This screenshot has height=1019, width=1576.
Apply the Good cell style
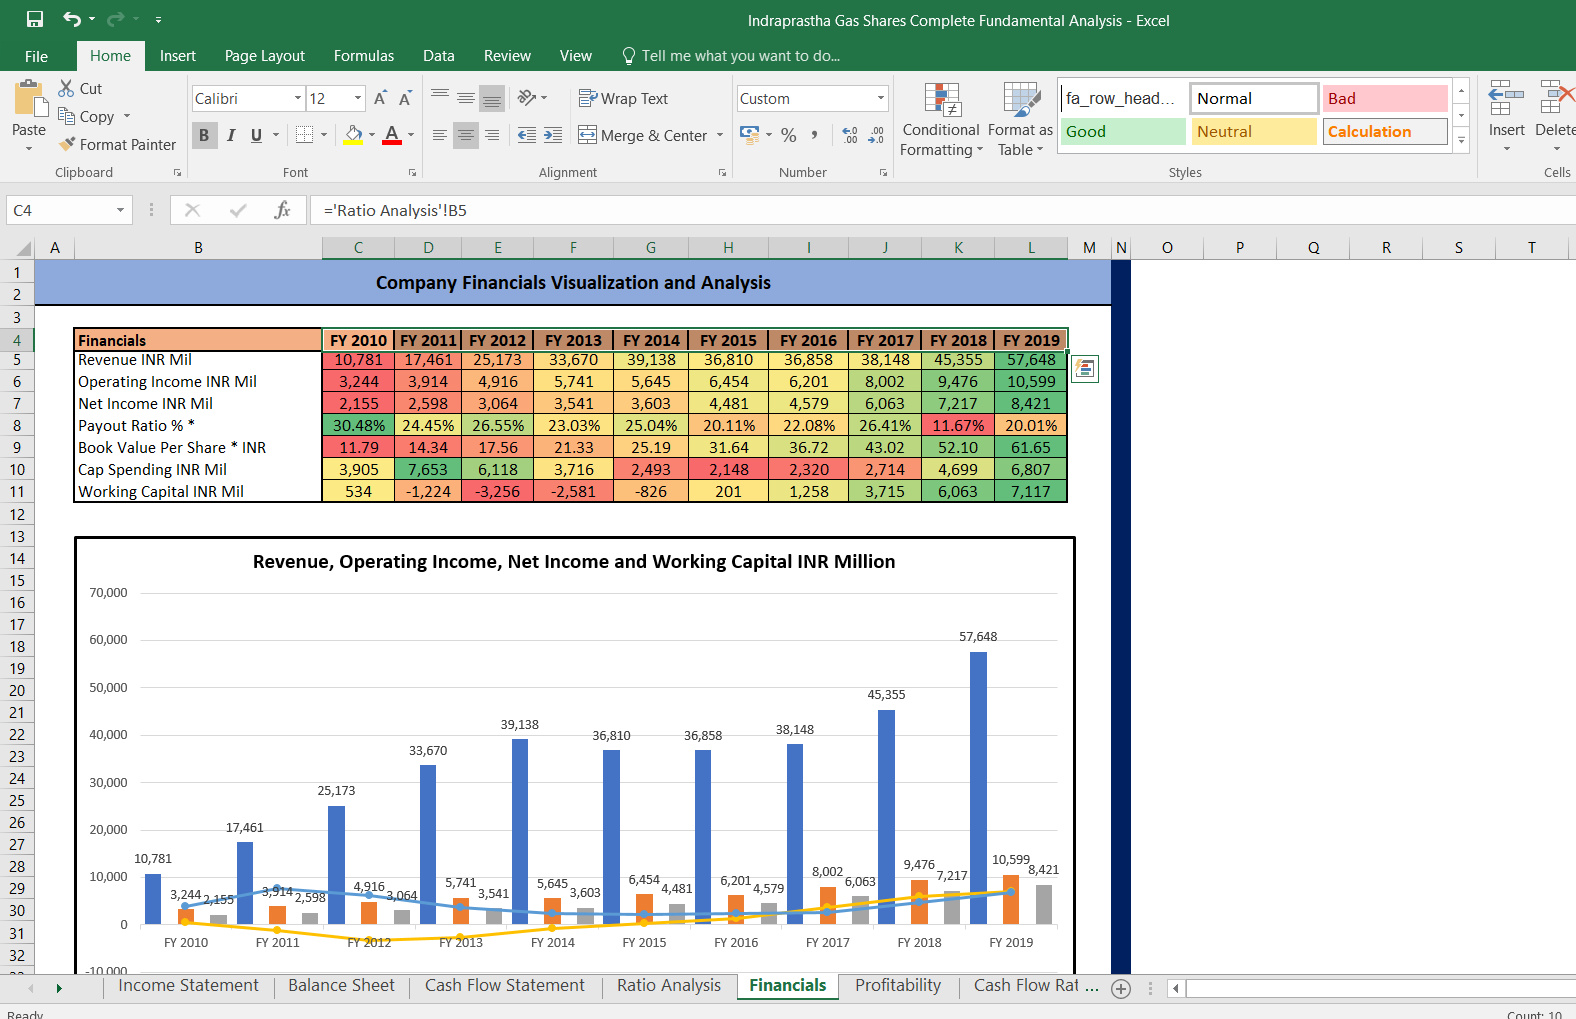[1124, 131]
